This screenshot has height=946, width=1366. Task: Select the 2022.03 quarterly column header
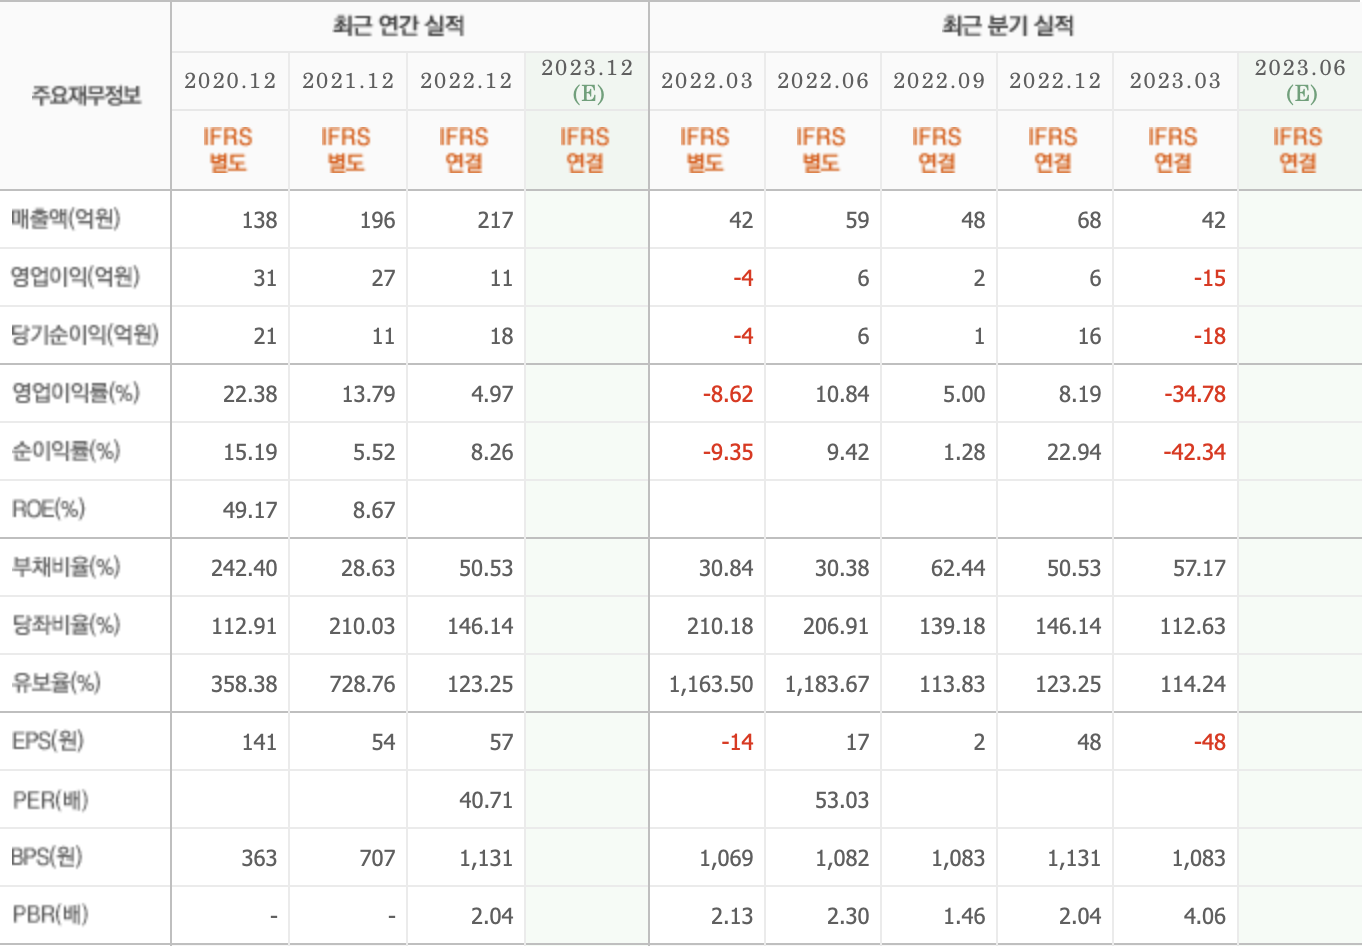pyautogui.click(x=707, y=81)
